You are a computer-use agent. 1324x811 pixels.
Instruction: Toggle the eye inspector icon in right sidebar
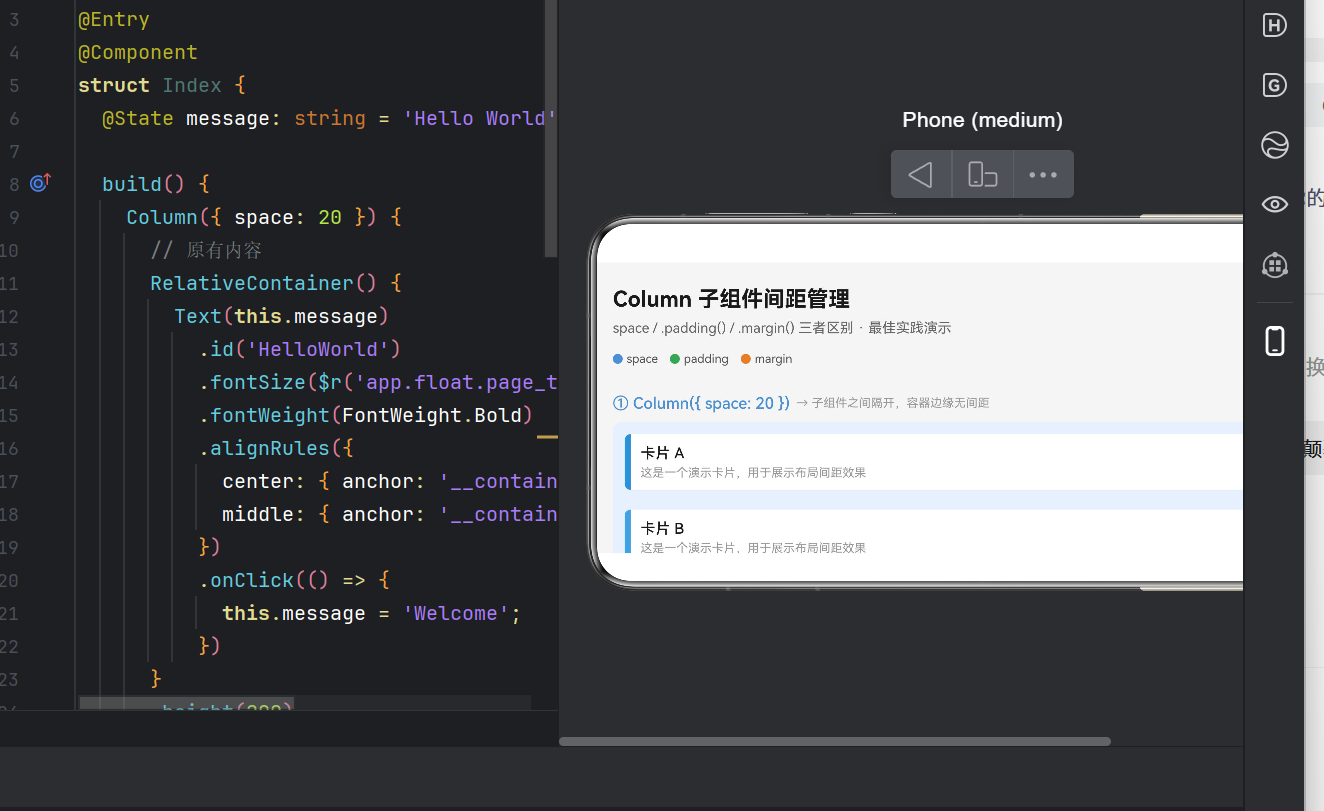1274,205
